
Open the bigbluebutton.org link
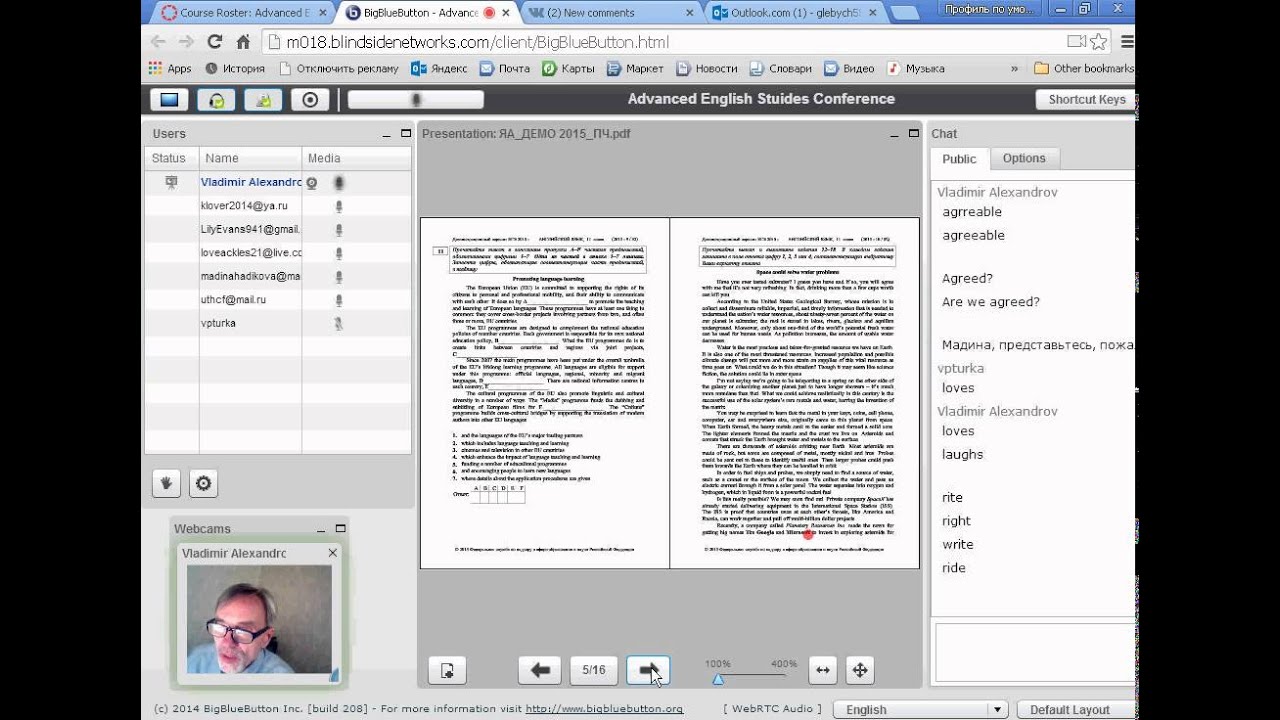[604, 709]
